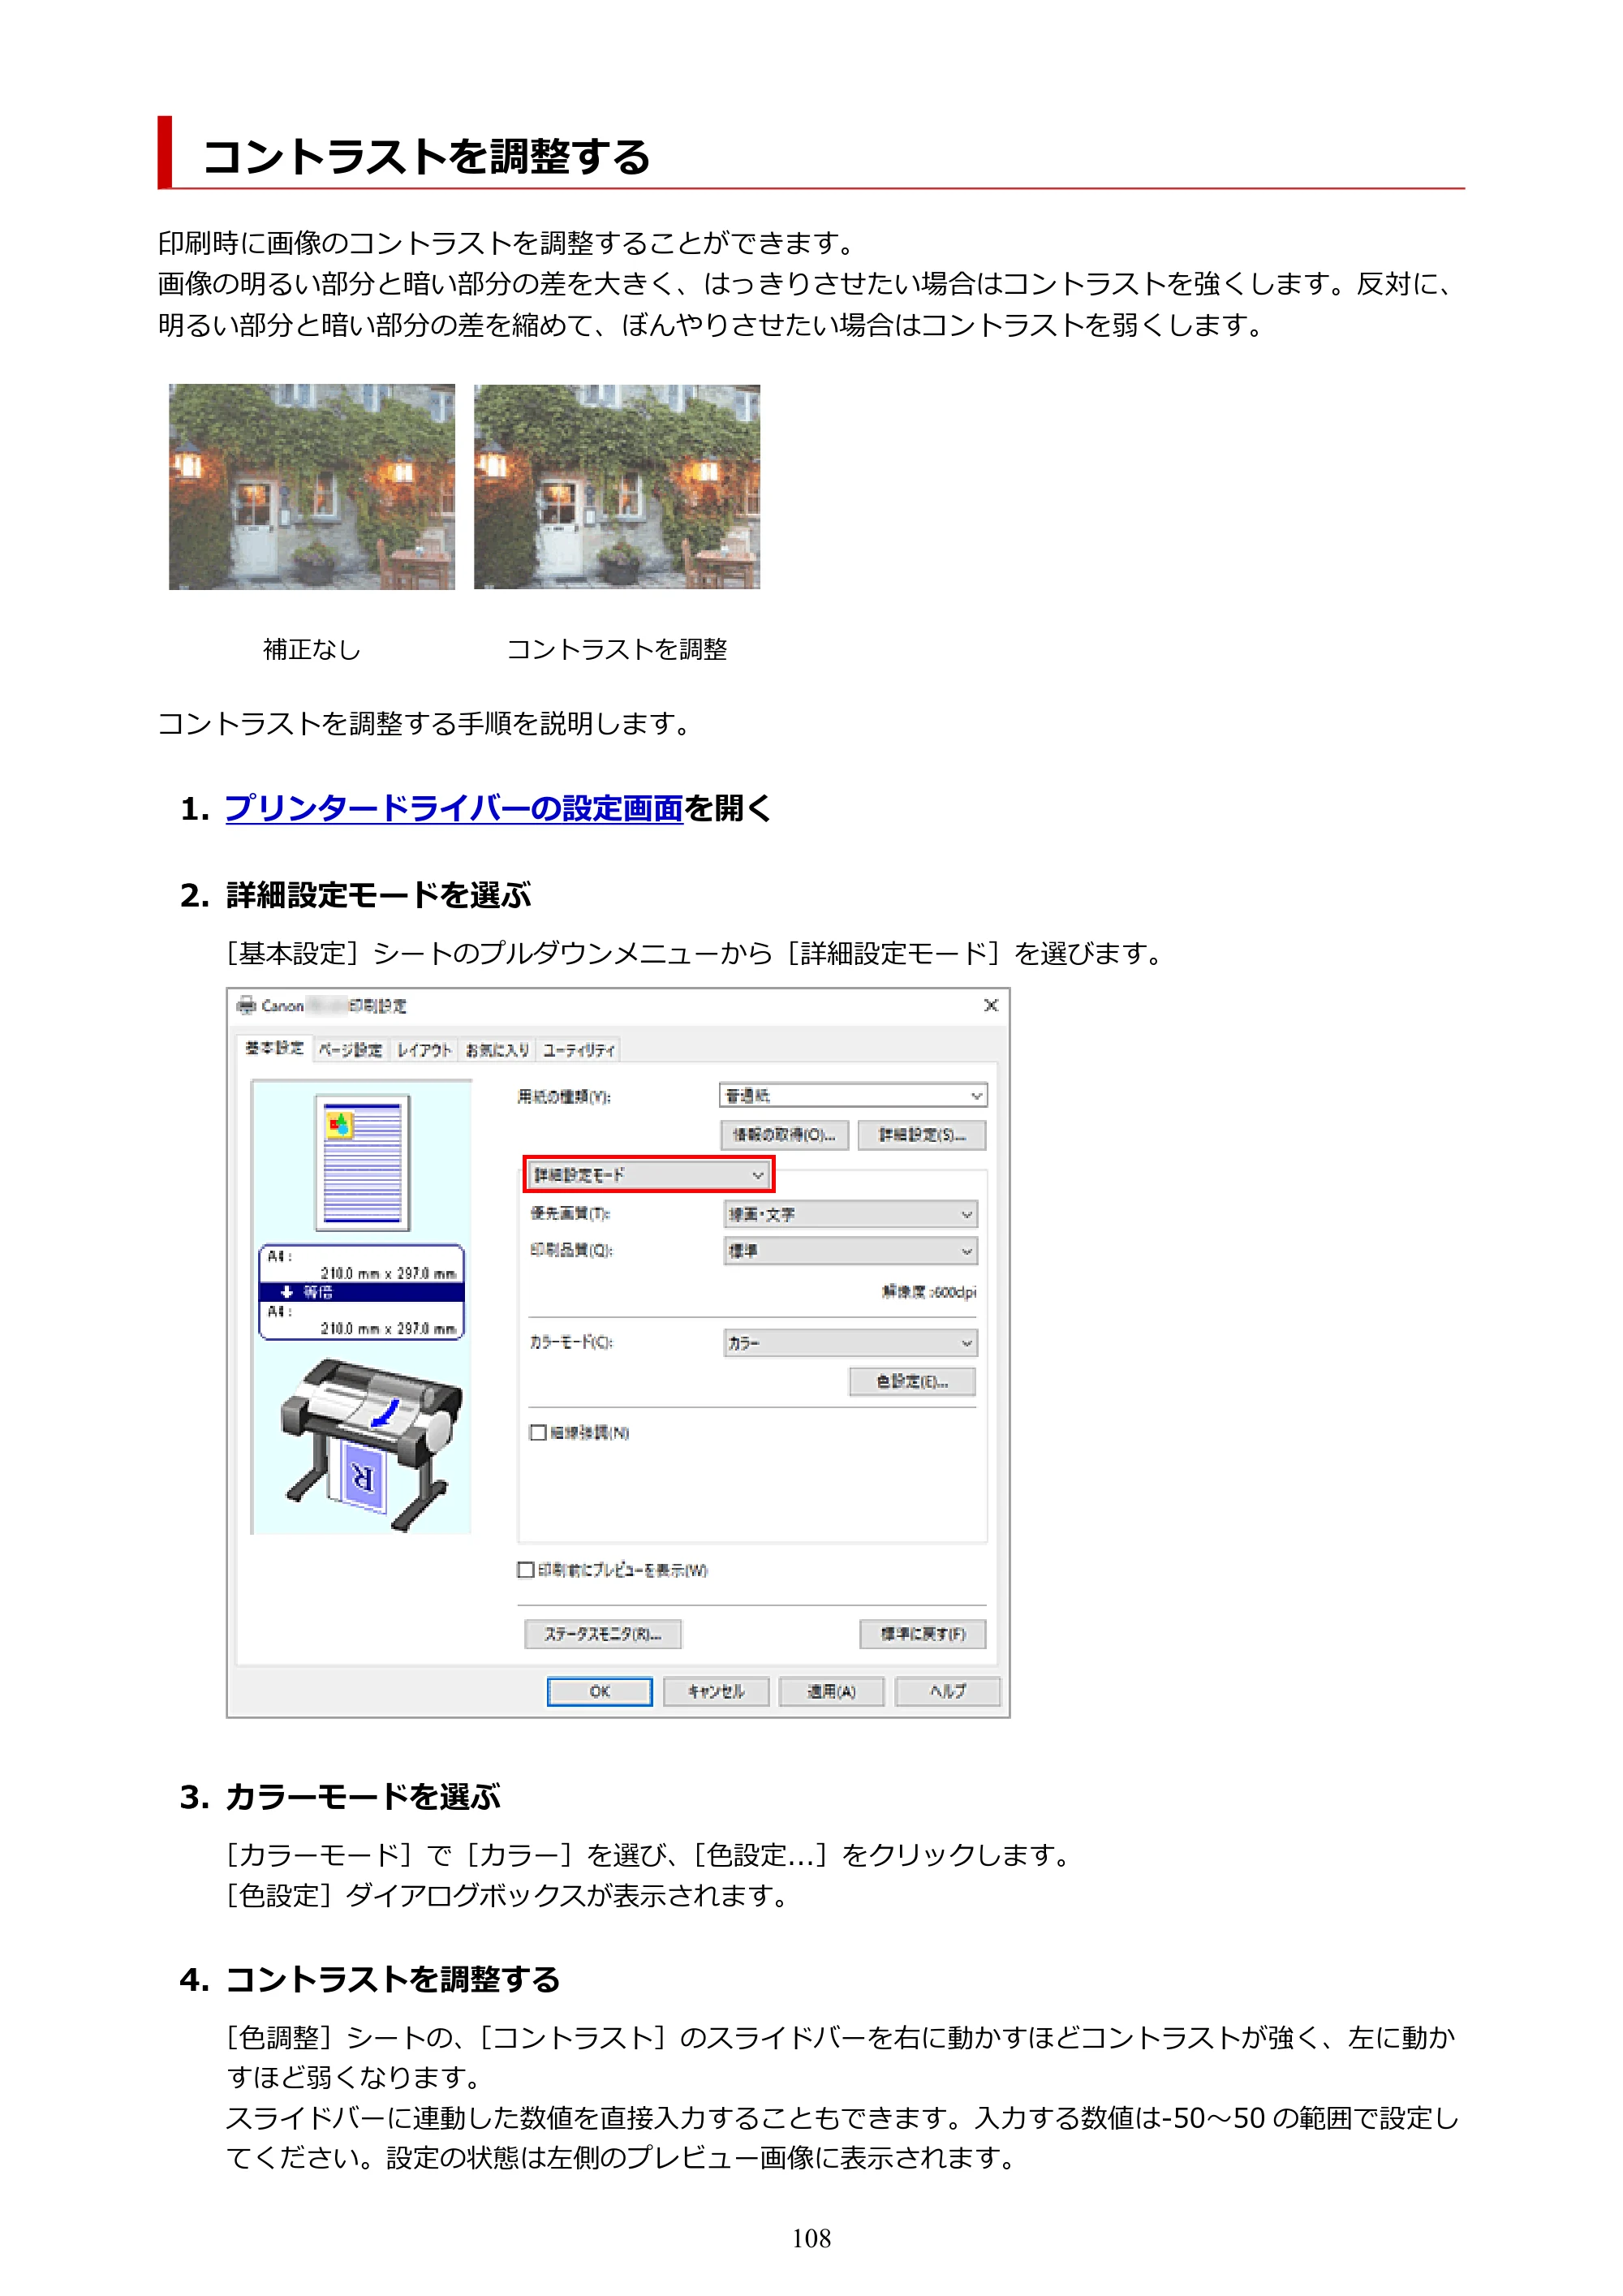Enable the 細線強調(N) checkbox

pos(538,1433)
